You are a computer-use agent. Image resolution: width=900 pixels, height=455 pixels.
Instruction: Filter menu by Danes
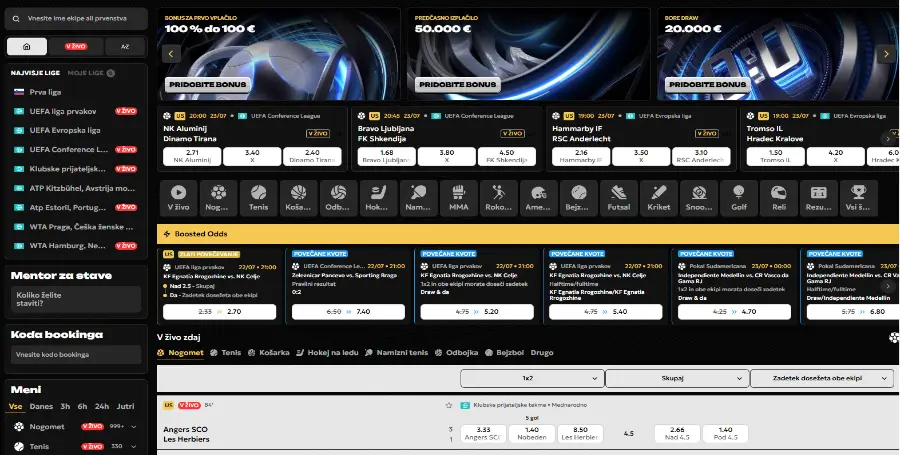tap(41, 406)
